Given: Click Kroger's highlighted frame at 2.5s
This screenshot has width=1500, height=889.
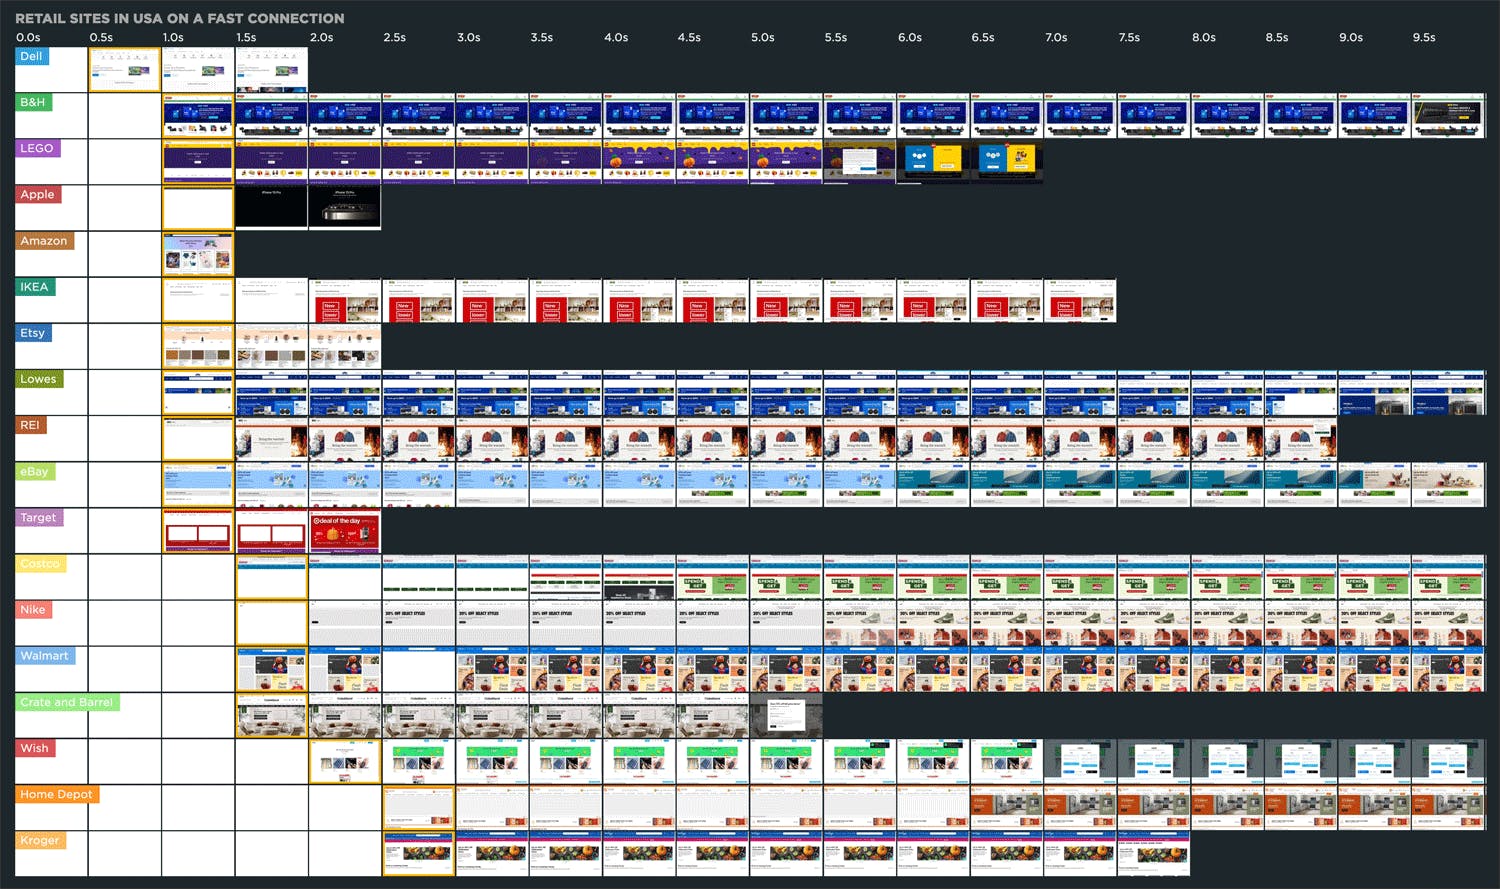Looking at the screenshot, I should point(418,854).
